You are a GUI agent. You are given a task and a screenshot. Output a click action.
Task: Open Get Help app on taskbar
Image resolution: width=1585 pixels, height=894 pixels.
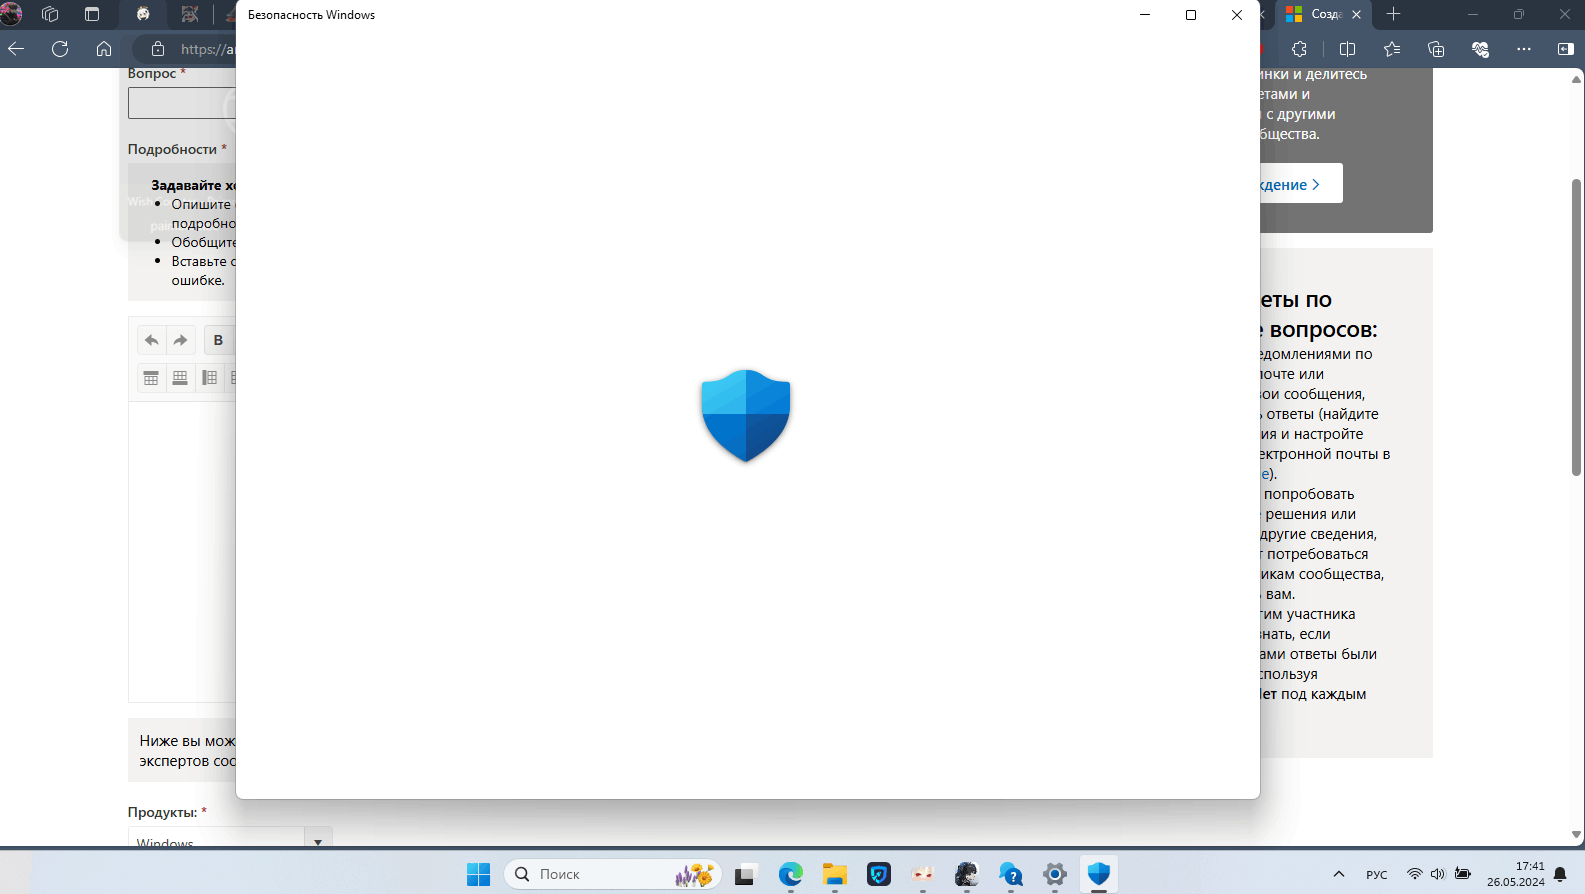(1011, 874)
